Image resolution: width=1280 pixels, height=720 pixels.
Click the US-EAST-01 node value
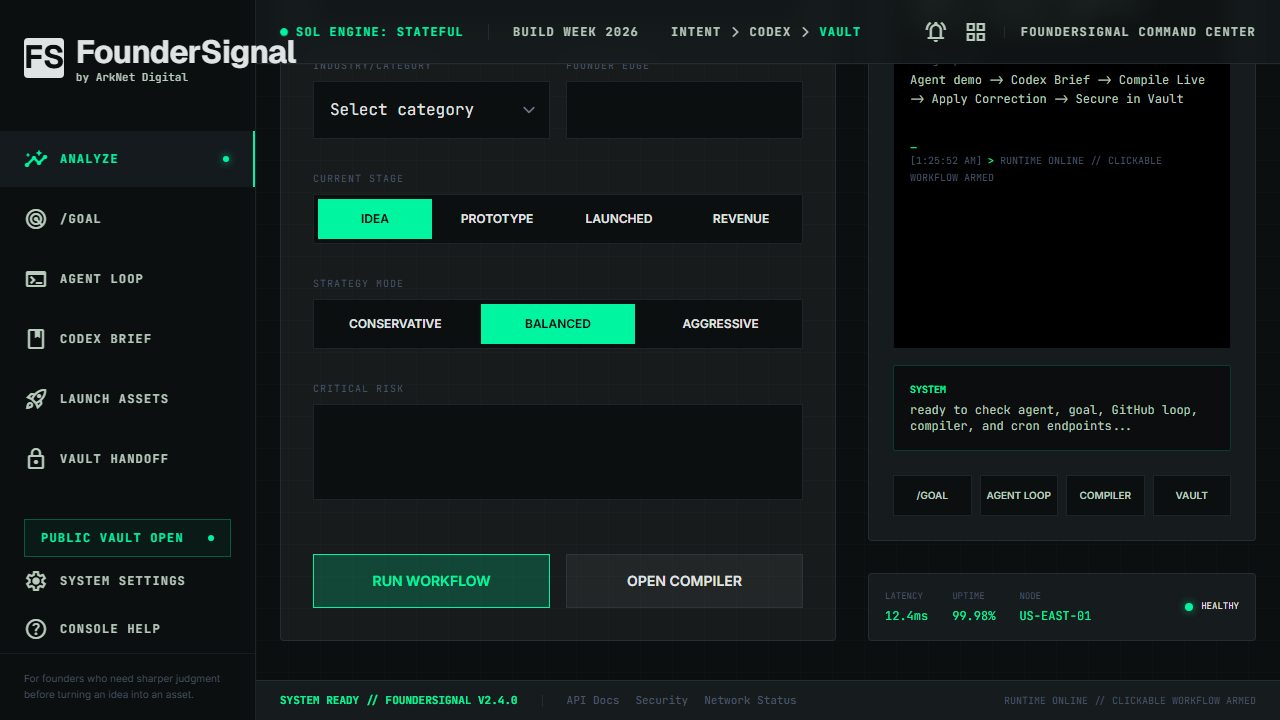click(1055, 616)
